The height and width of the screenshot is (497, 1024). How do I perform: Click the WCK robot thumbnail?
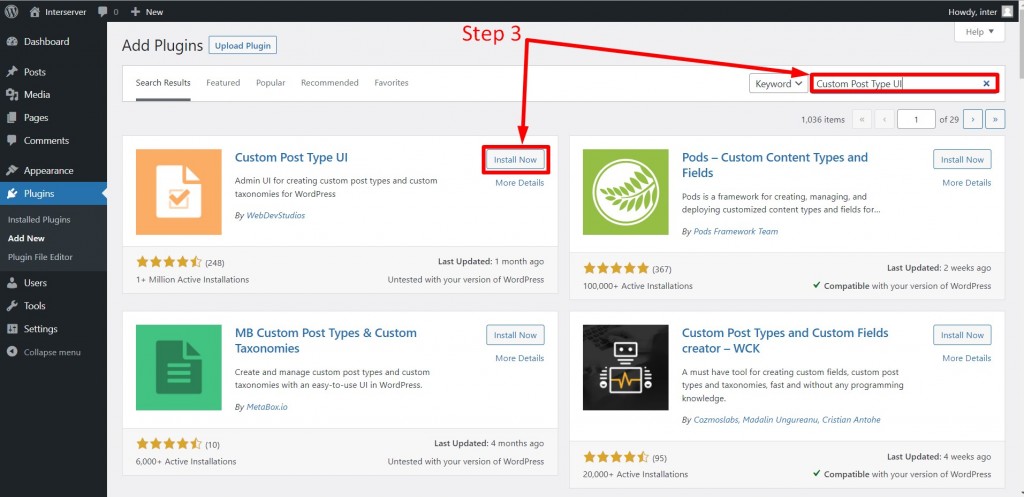point(626,368)
